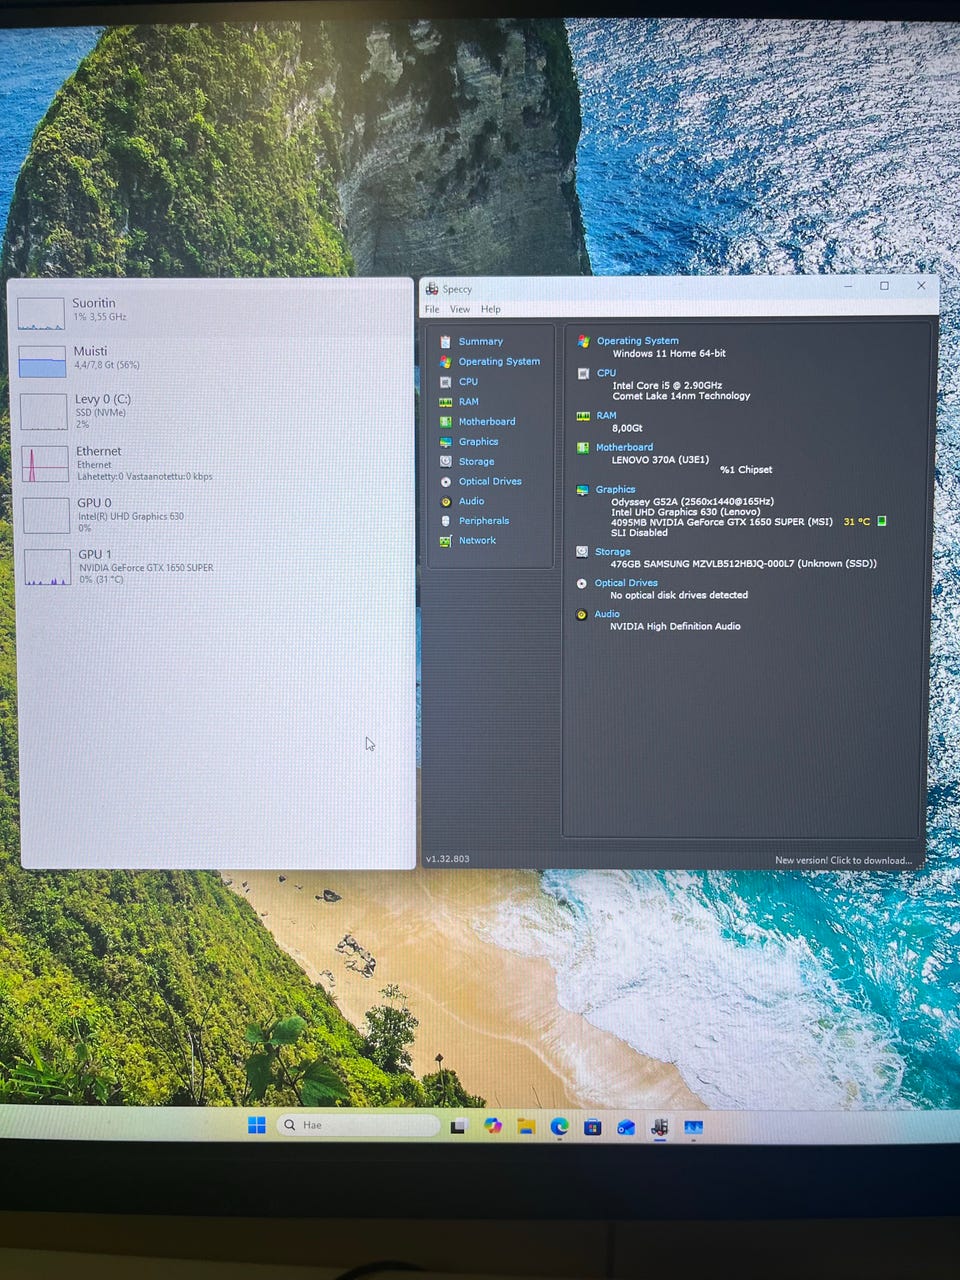Click the mouse icon beside Peripherals in sidebar
Viewport: 960px width, 1280px height.
coord(446,520)
